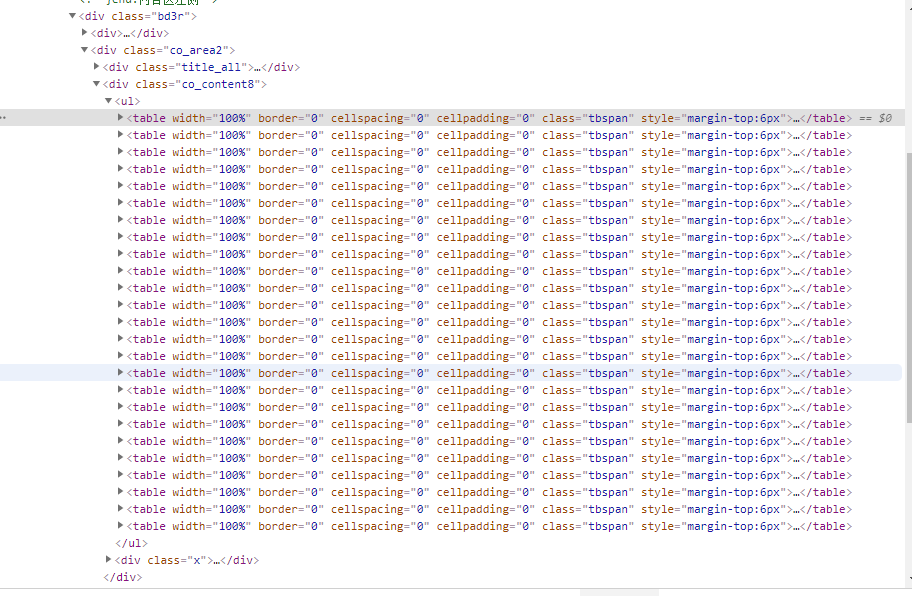Expand the light-blue highlighted table row
This screenshot has width=912, height=596.
point(121,373)
